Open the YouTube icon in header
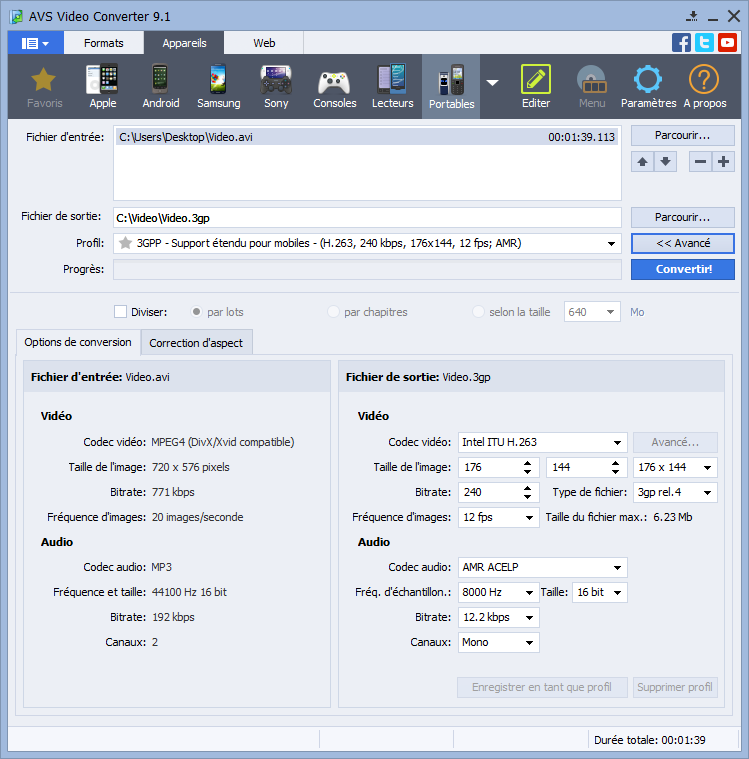 [x=728, y=43]
